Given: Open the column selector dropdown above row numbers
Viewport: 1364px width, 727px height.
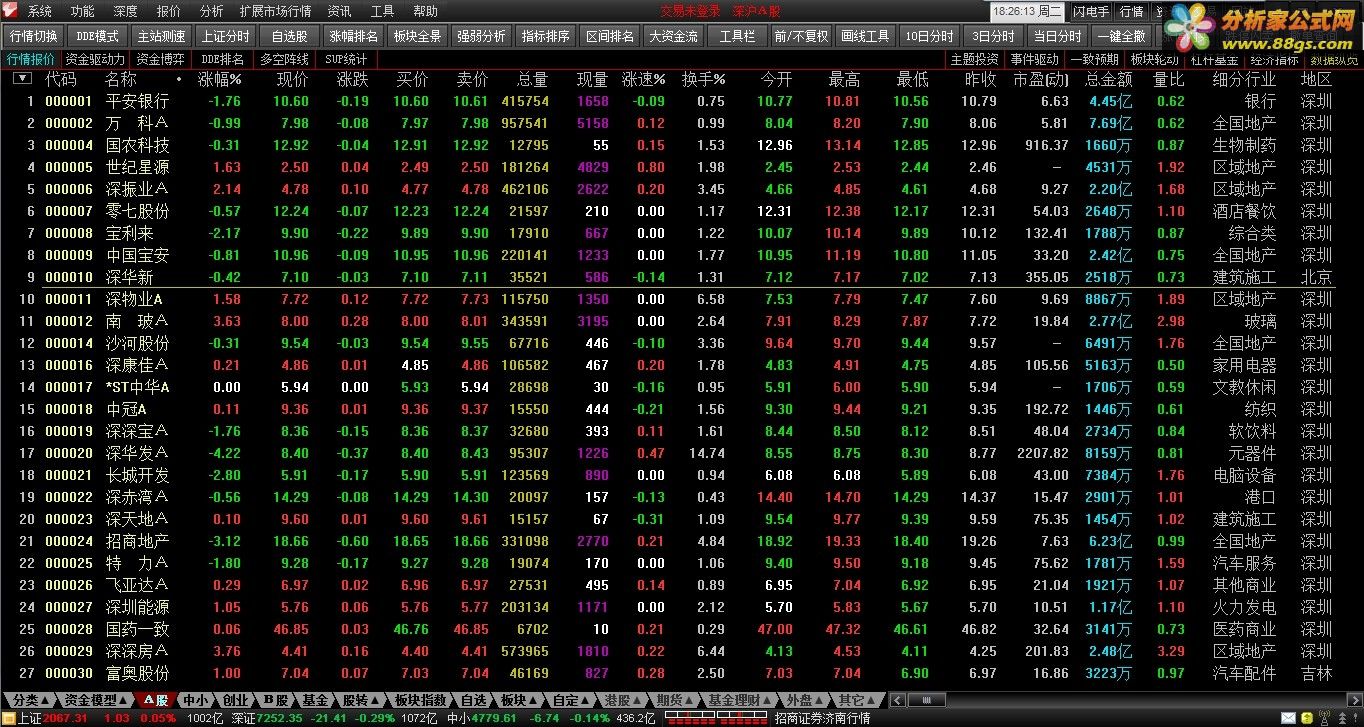Looking at the screenshot, I should tap(21, 78).
